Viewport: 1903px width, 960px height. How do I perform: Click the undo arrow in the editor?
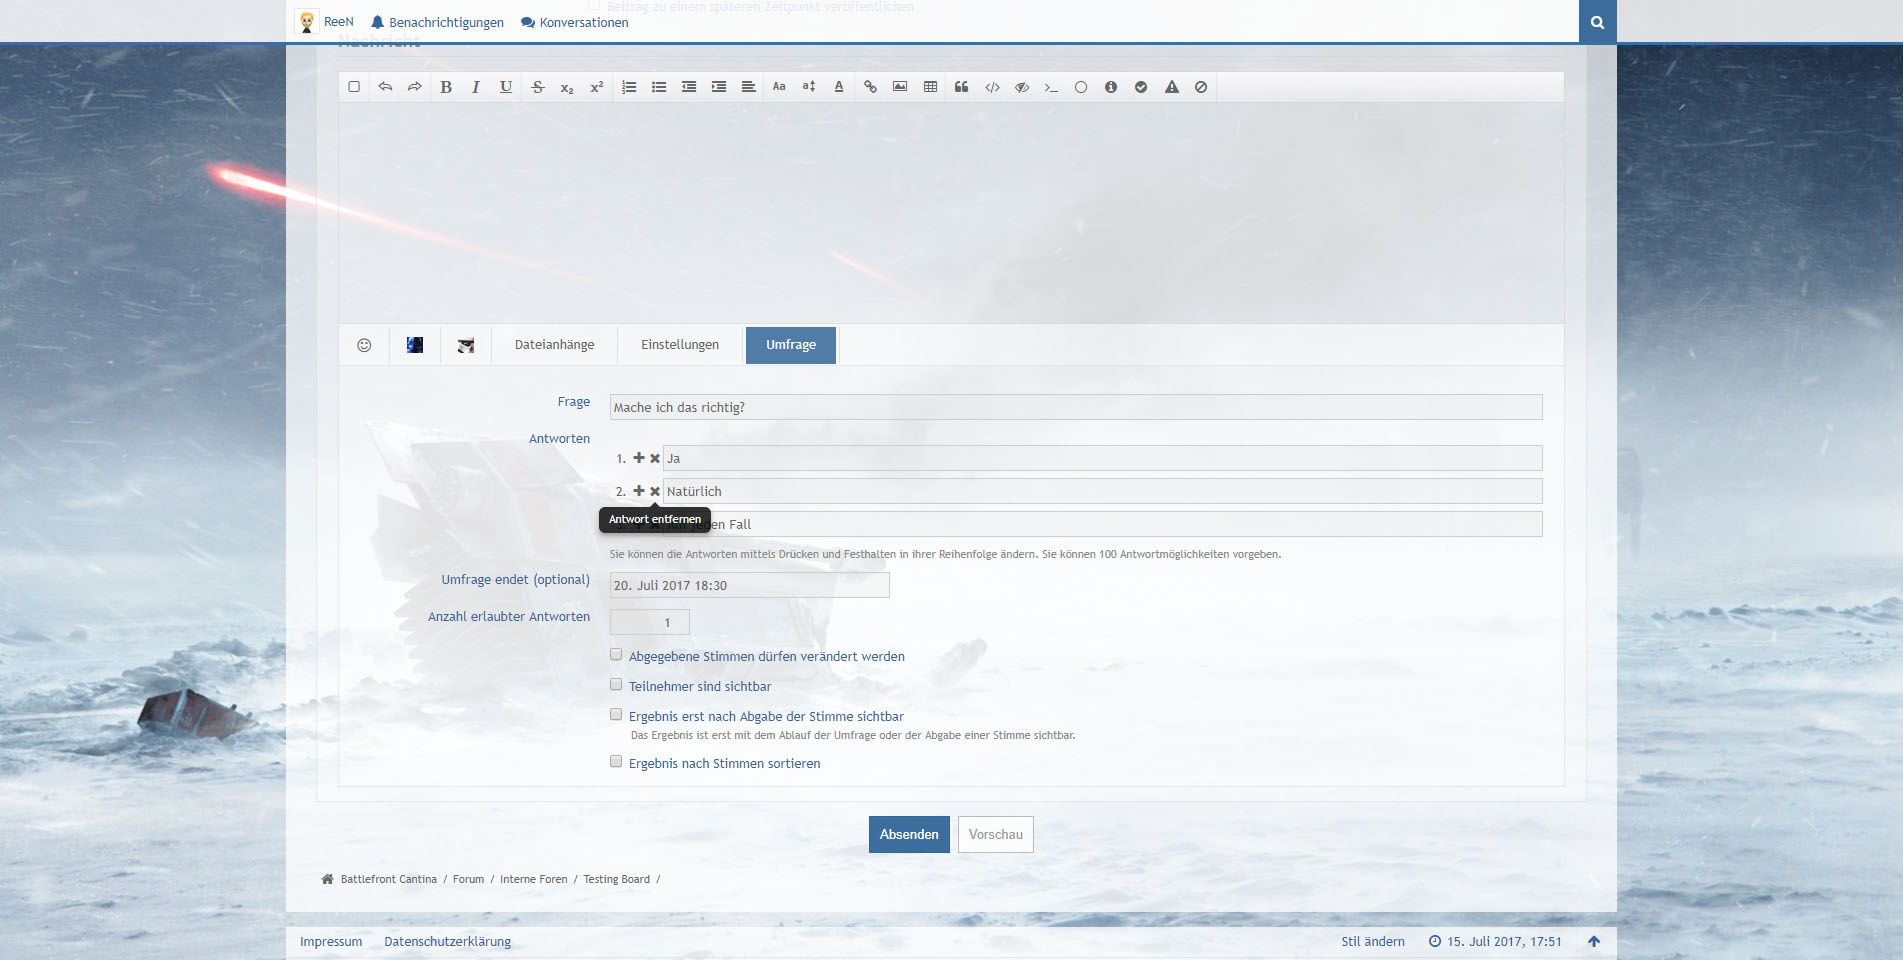pyautogui.click(x=385, y=87)
